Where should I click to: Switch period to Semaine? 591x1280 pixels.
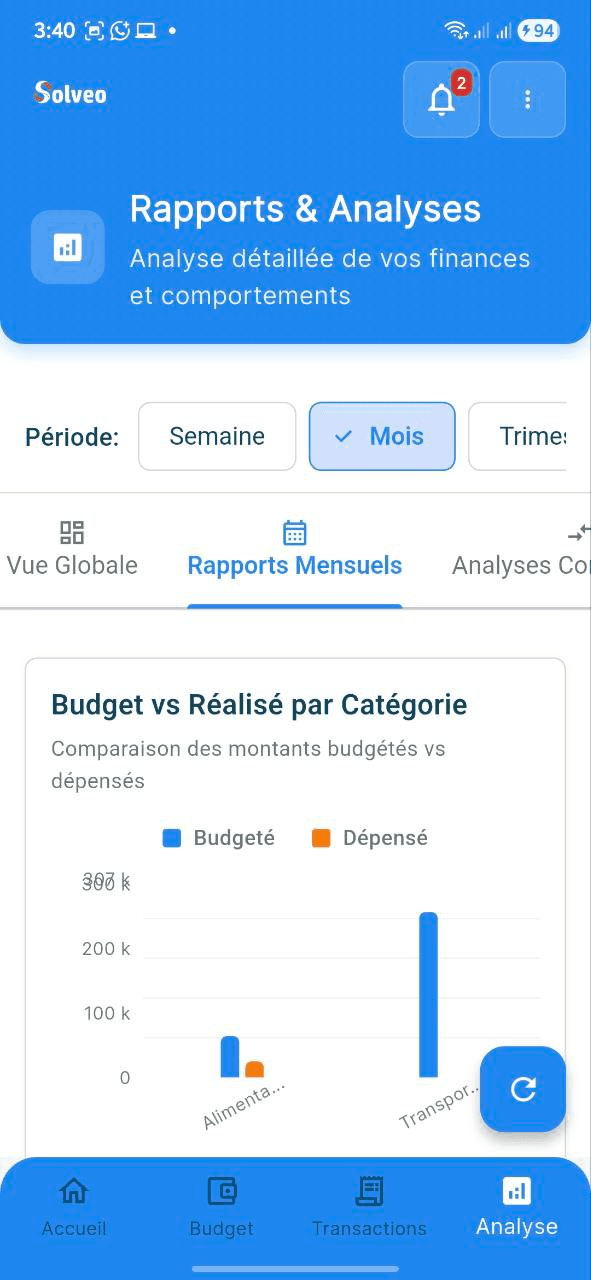(217, 436)
